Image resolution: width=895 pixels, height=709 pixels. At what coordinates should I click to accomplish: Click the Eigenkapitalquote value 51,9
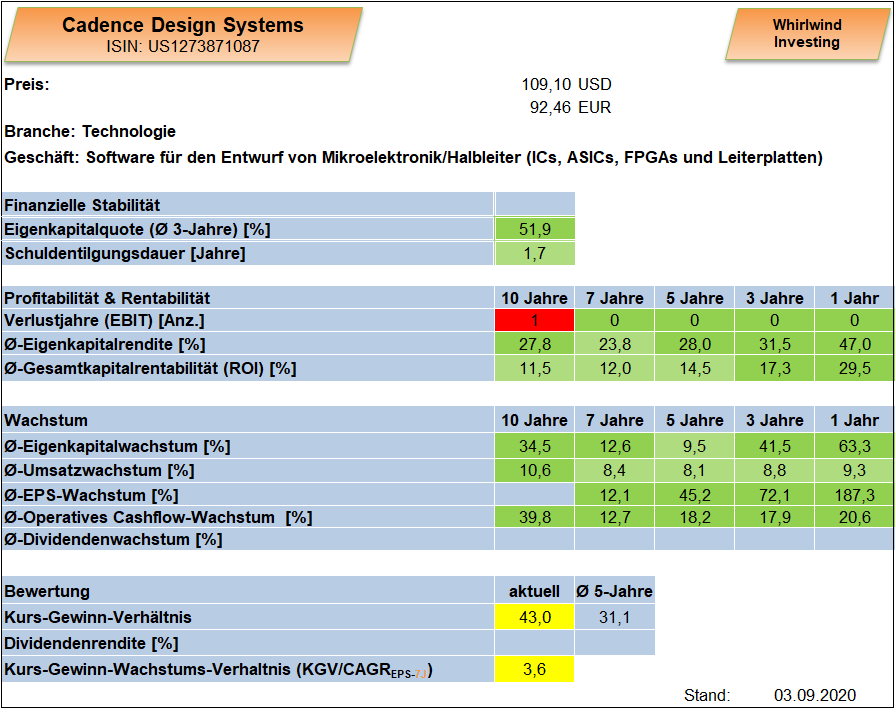535,229
